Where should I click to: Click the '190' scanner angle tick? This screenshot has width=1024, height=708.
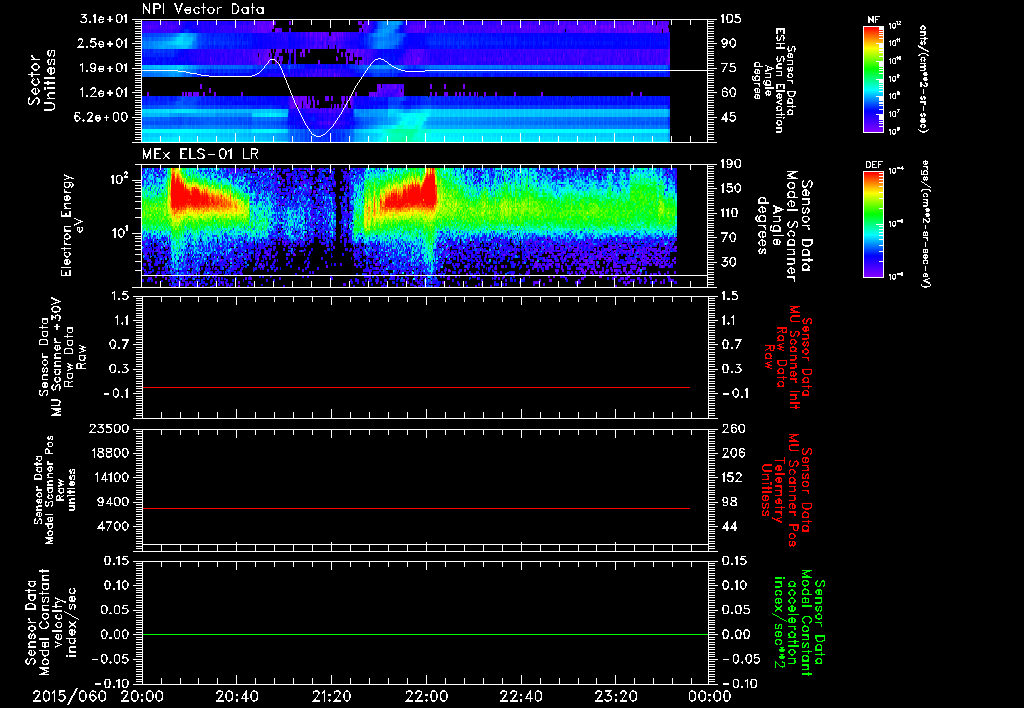coord(730,164)
